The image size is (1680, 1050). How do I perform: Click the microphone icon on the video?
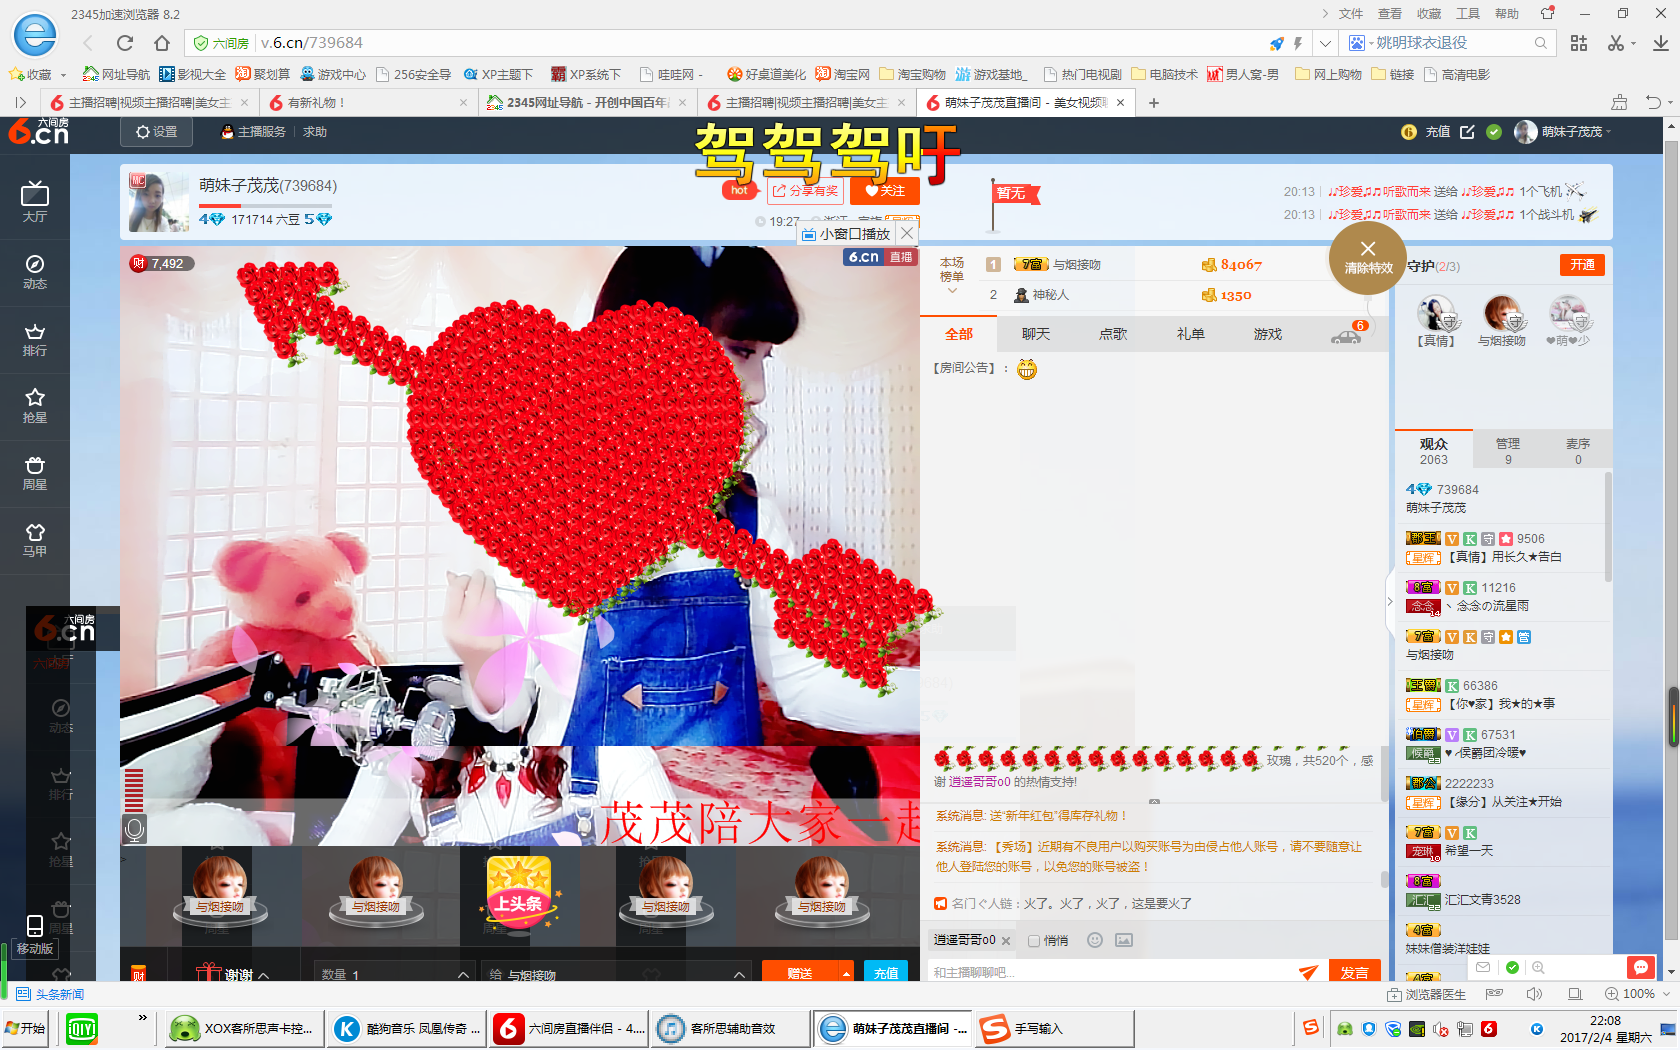click(135, 829)
